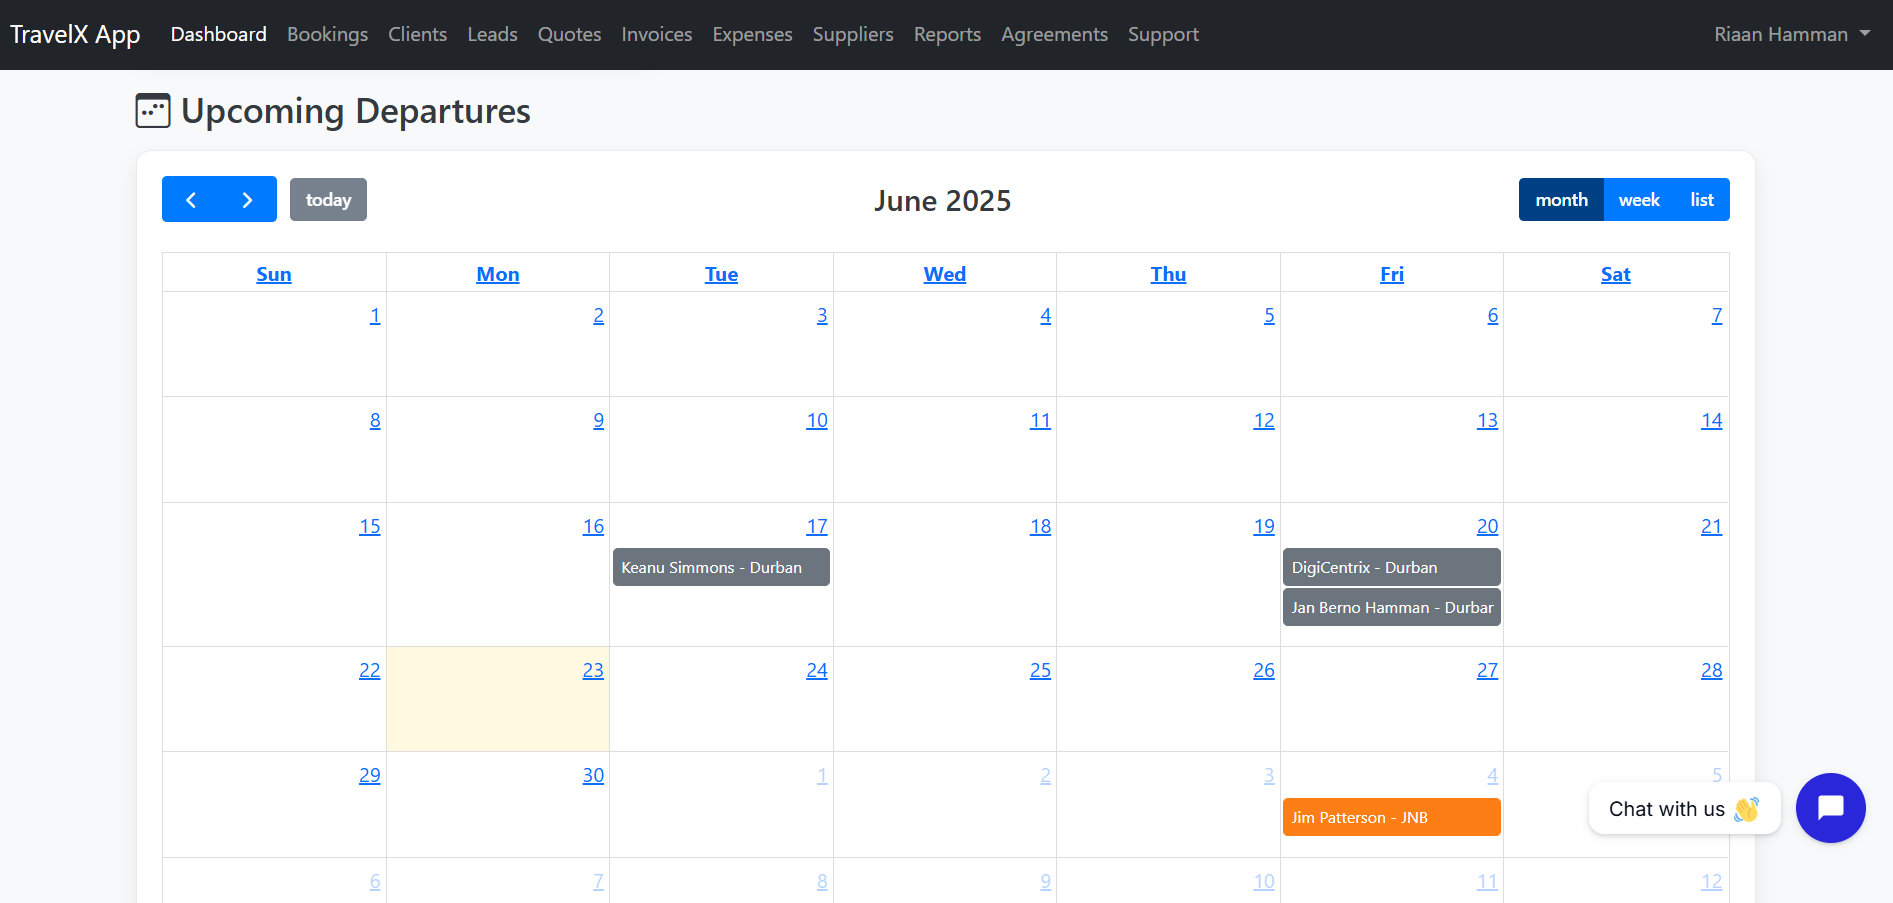Switch to the Bookings section

327,33
